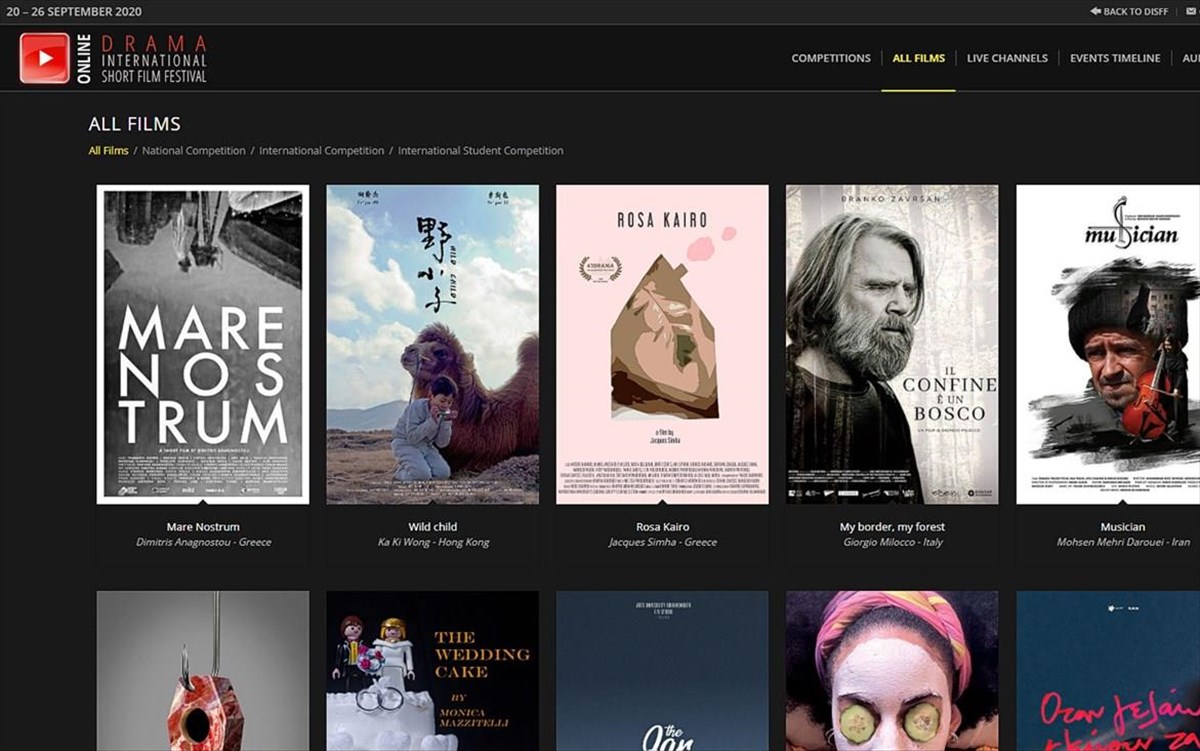Open Il Confine è un Bosco poster
The height and width of the screenshot is (751, 1200).
tap(892, 344)
